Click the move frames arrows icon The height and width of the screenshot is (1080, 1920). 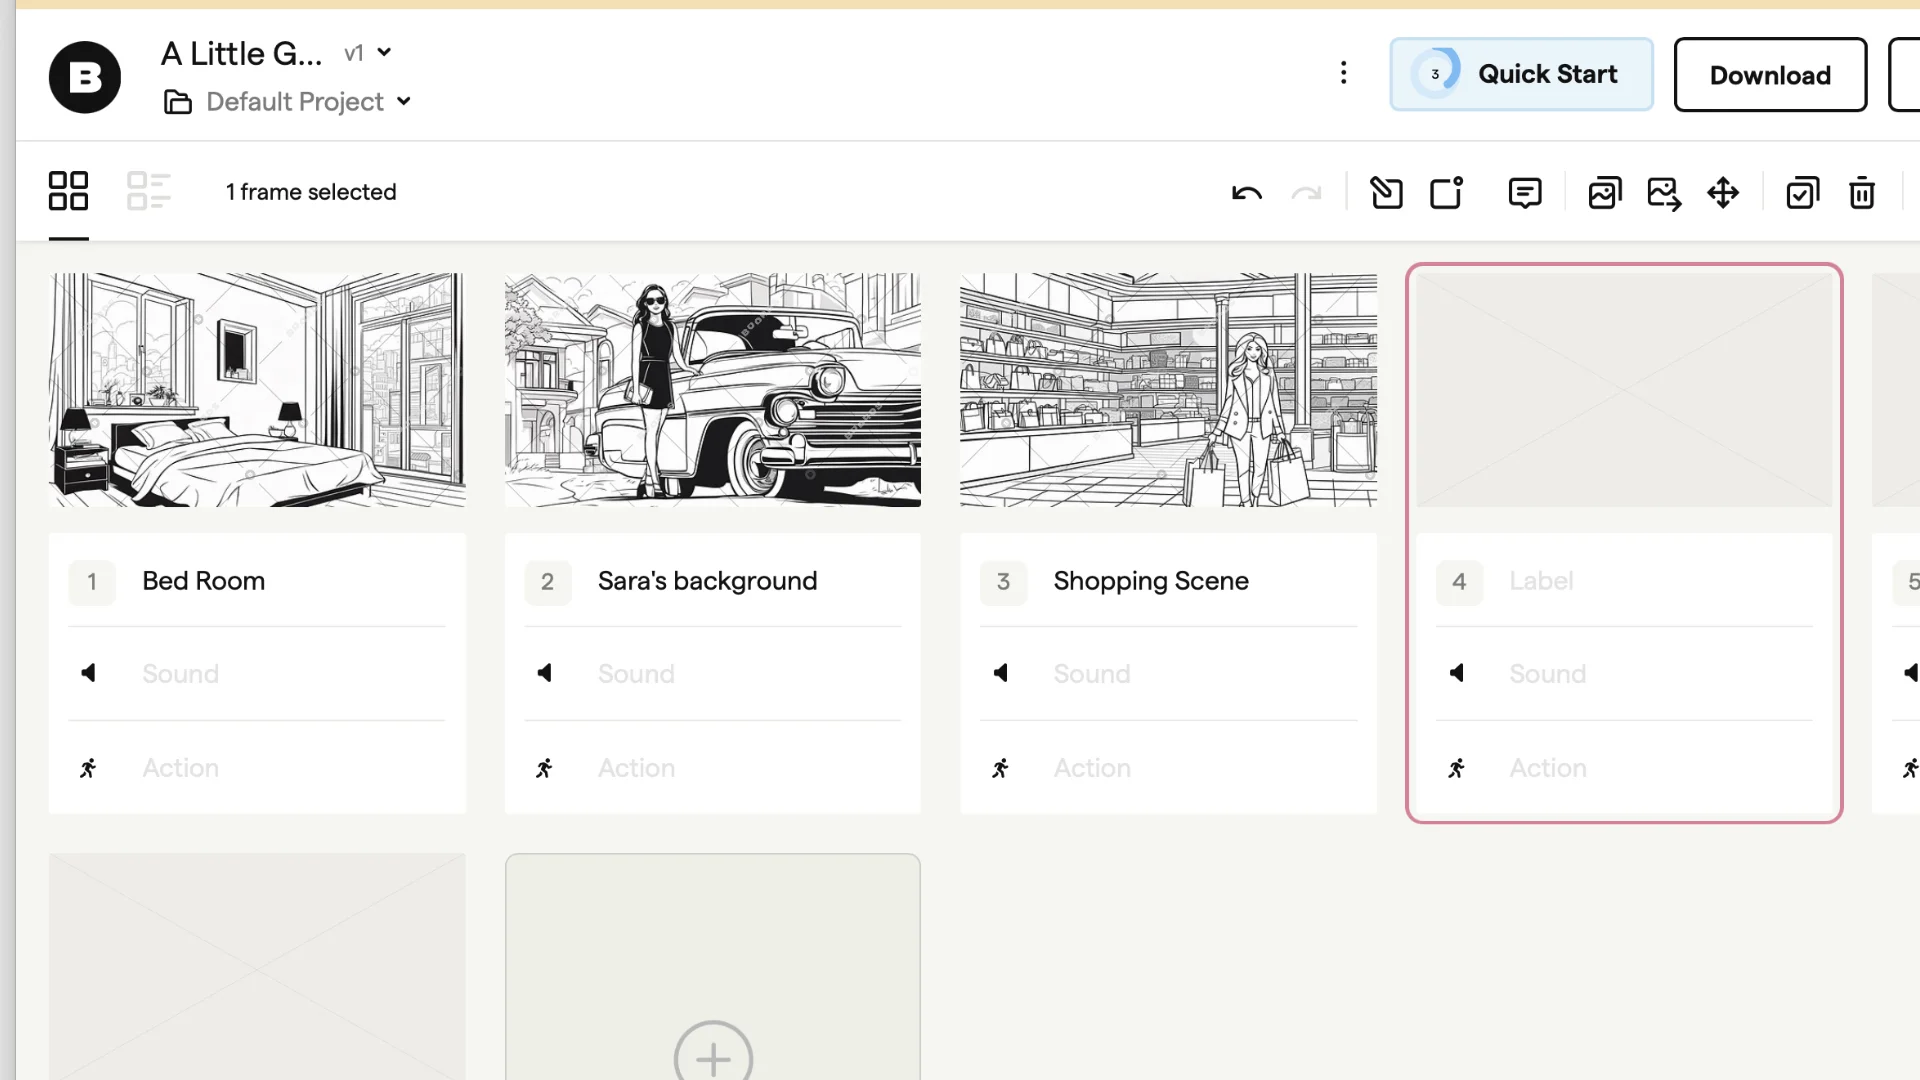1723,193
